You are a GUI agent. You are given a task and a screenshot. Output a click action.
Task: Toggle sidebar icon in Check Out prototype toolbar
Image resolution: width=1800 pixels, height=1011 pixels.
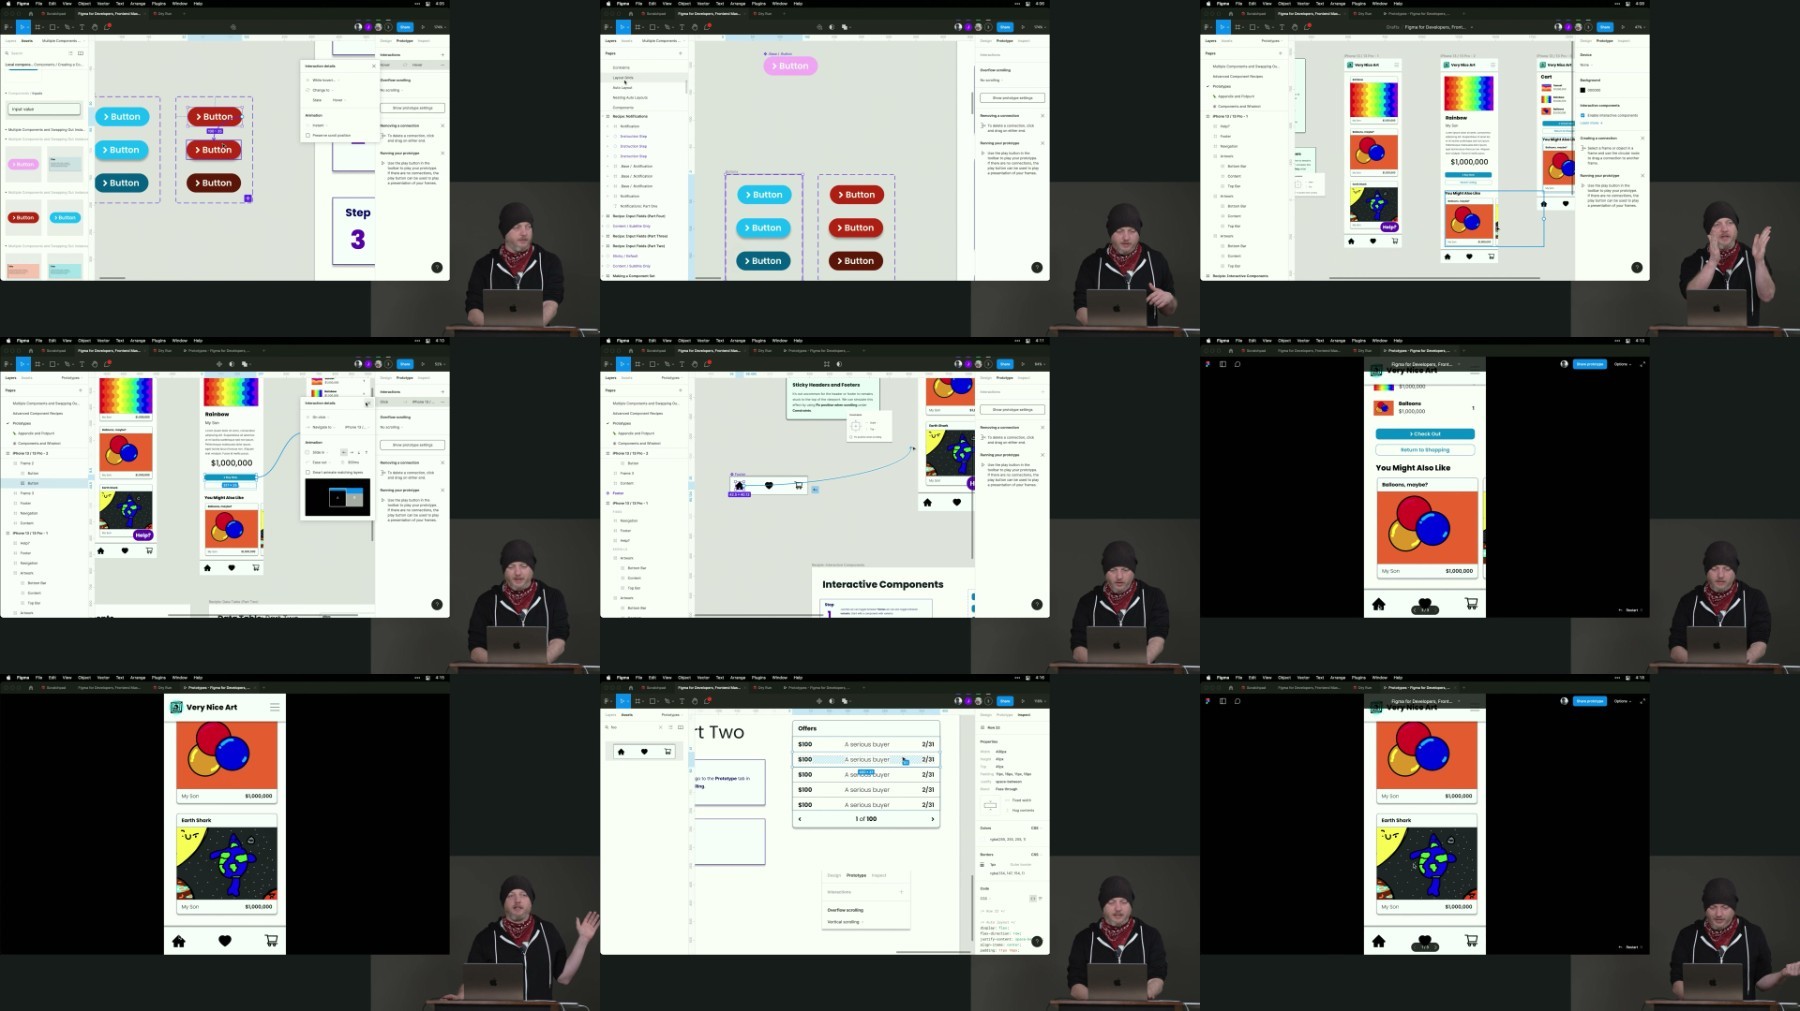[x=1223, y=364]
